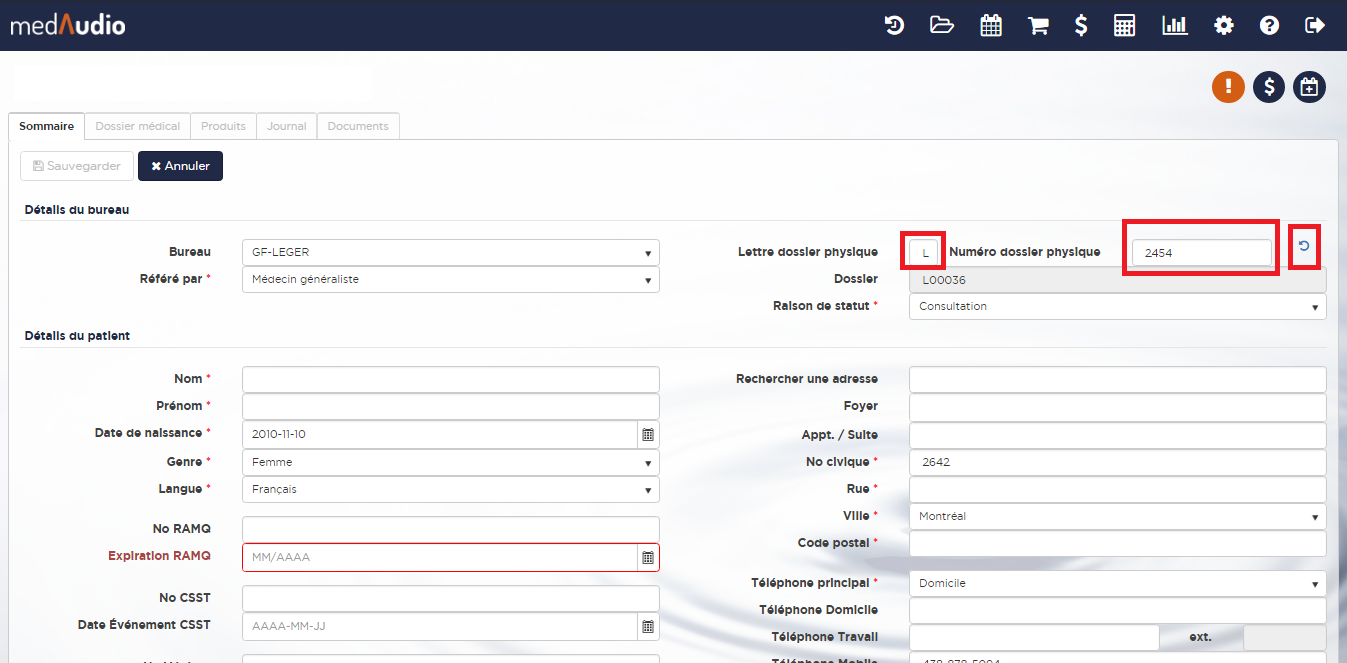The image size is (1347, 663).
Task: Open the calculator icon in navbar
Action: tap(1124, 26)
